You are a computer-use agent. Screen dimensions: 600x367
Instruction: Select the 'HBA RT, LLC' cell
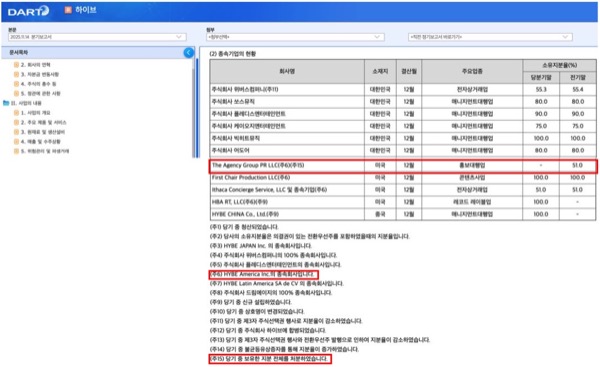287,202
